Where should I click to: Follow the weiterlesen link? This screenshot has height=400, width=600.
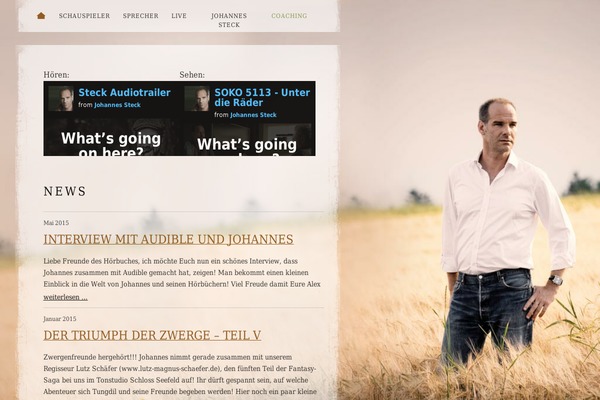(65, 297)
